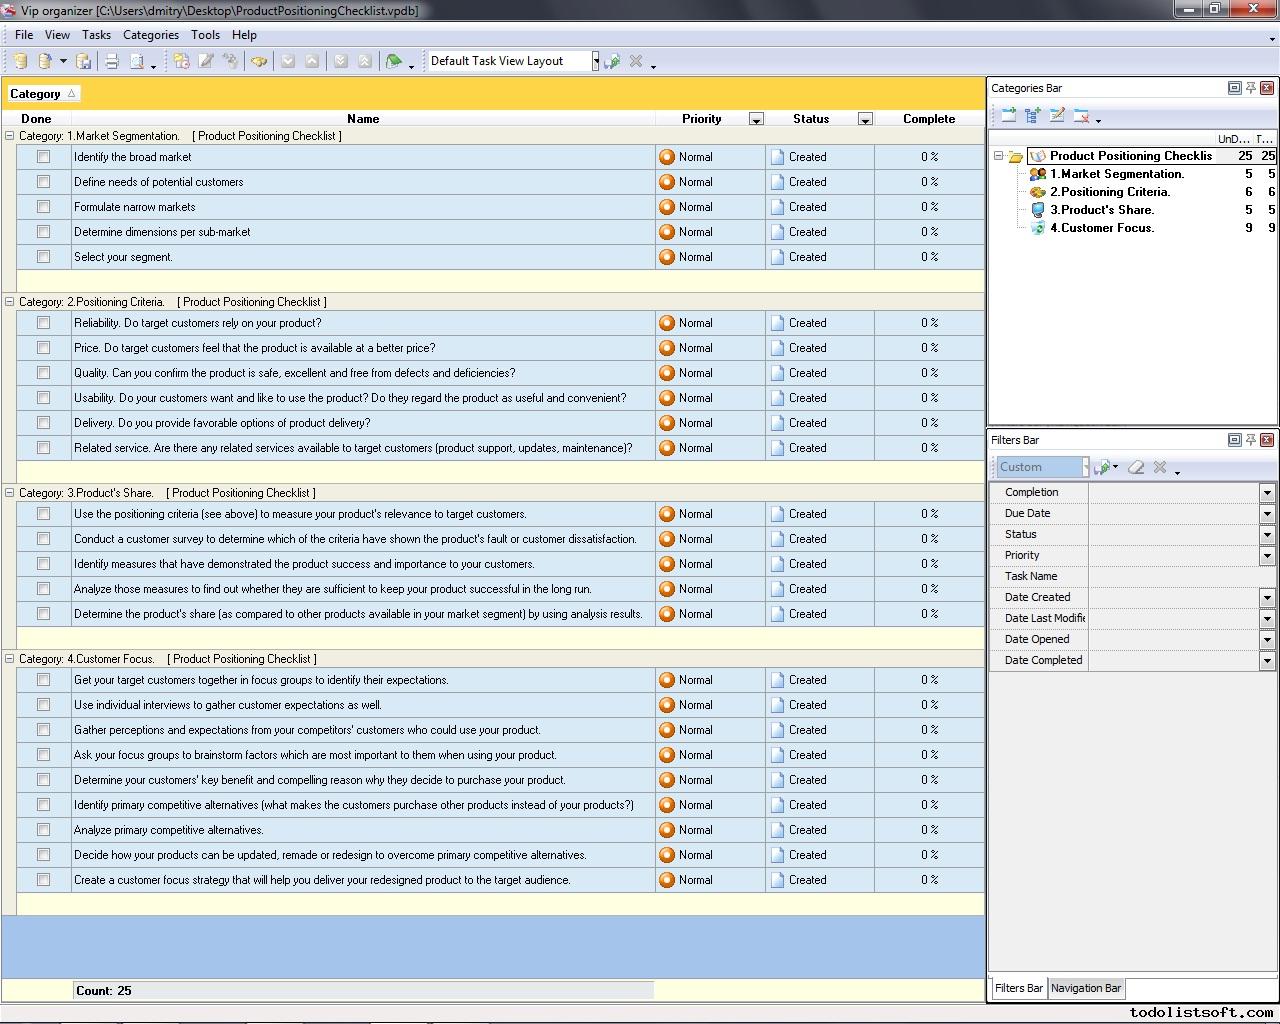The image size is (1280, 1024).
Task: Mark 'Select your segment.' task as done
Action: [43, 257]
